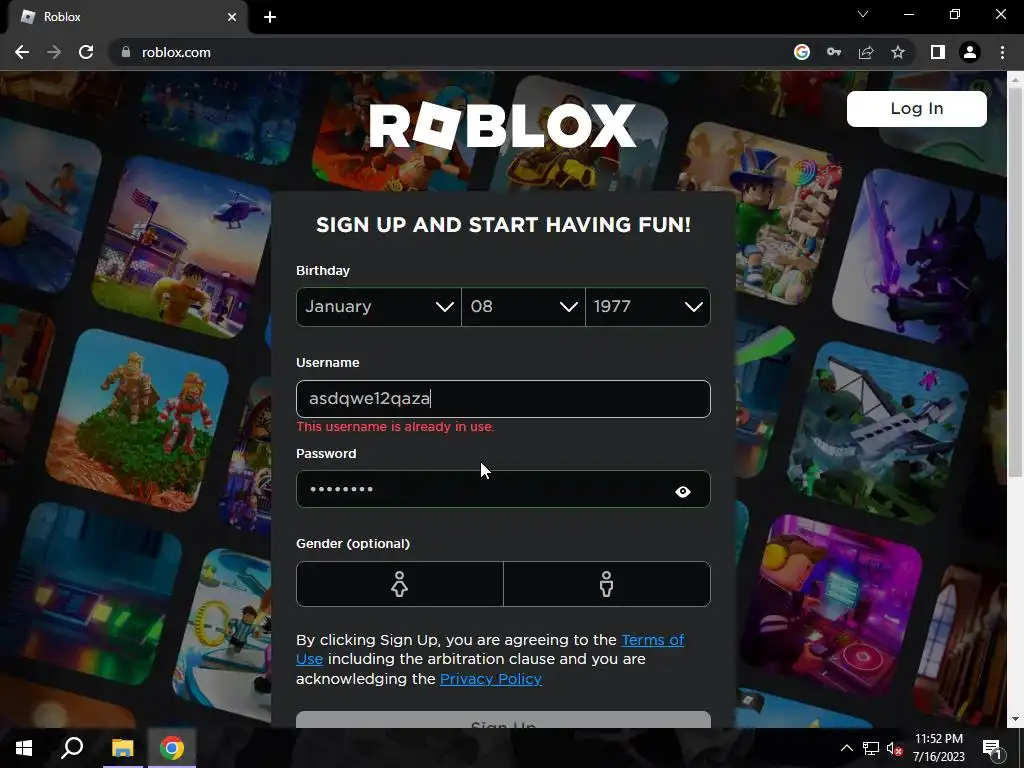Close the Roblox tab
The image size is (1024, 768).
(x=232, y=17)
